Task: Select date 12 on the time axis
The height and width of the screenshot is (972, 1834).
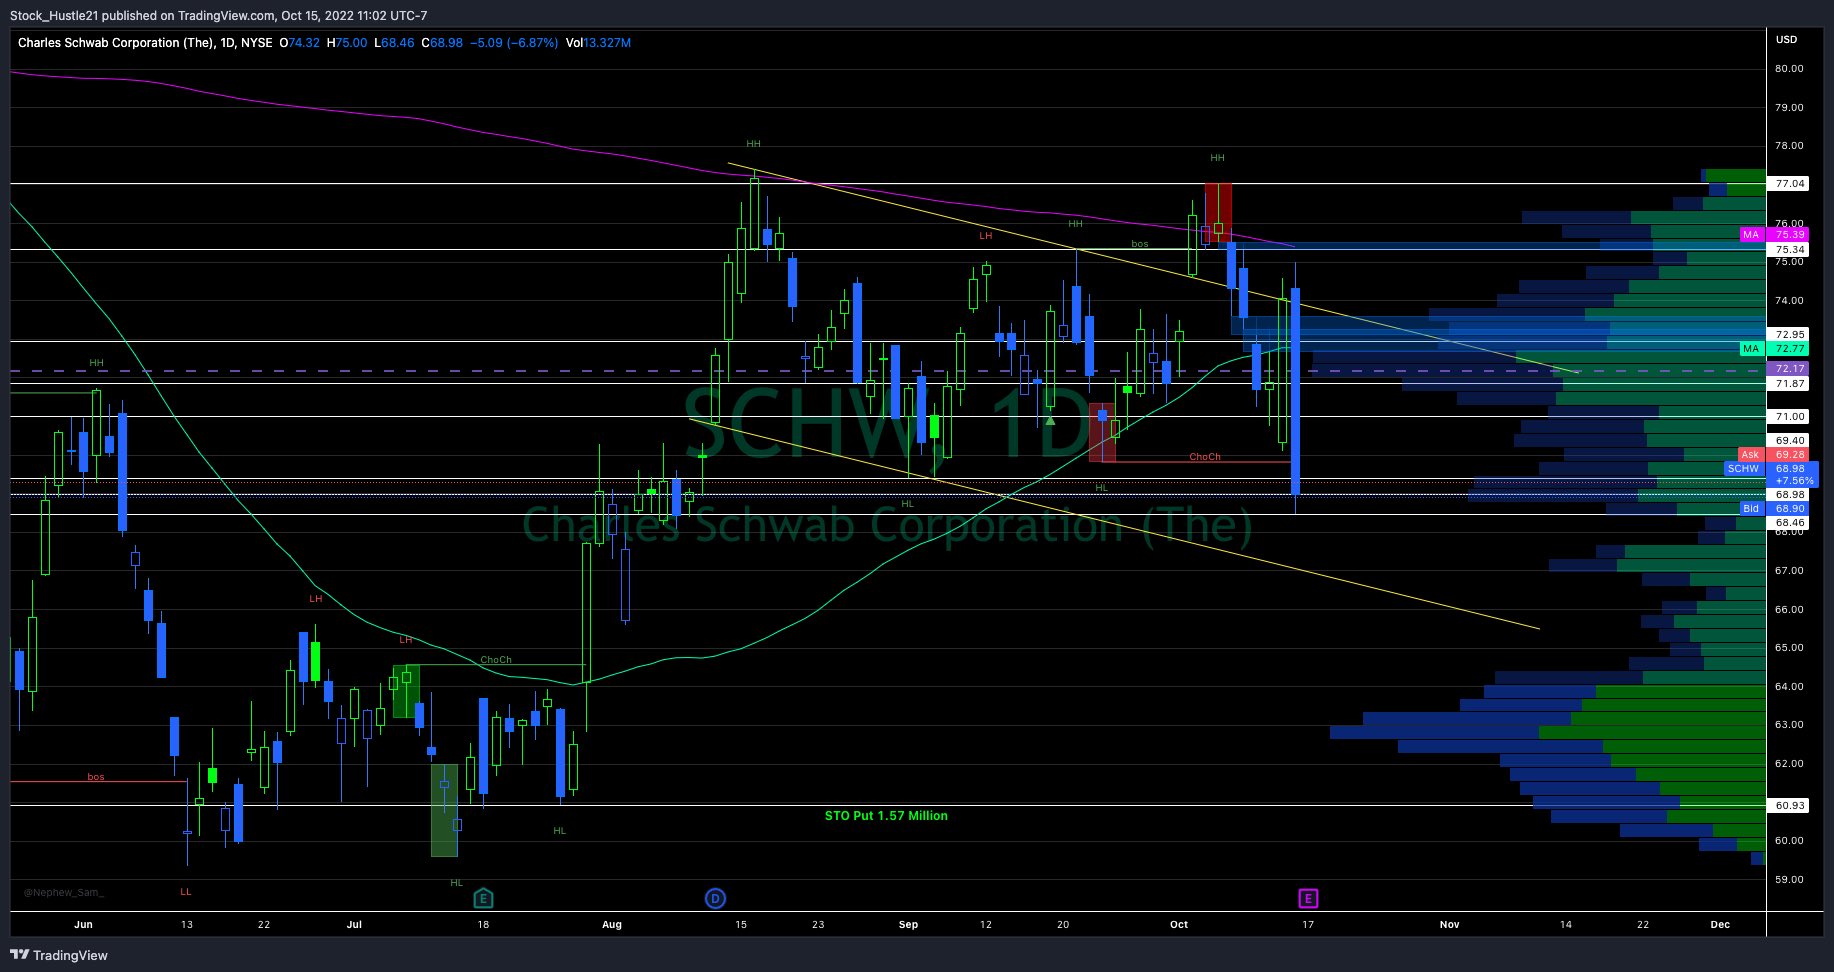Action: coord(986,925)
